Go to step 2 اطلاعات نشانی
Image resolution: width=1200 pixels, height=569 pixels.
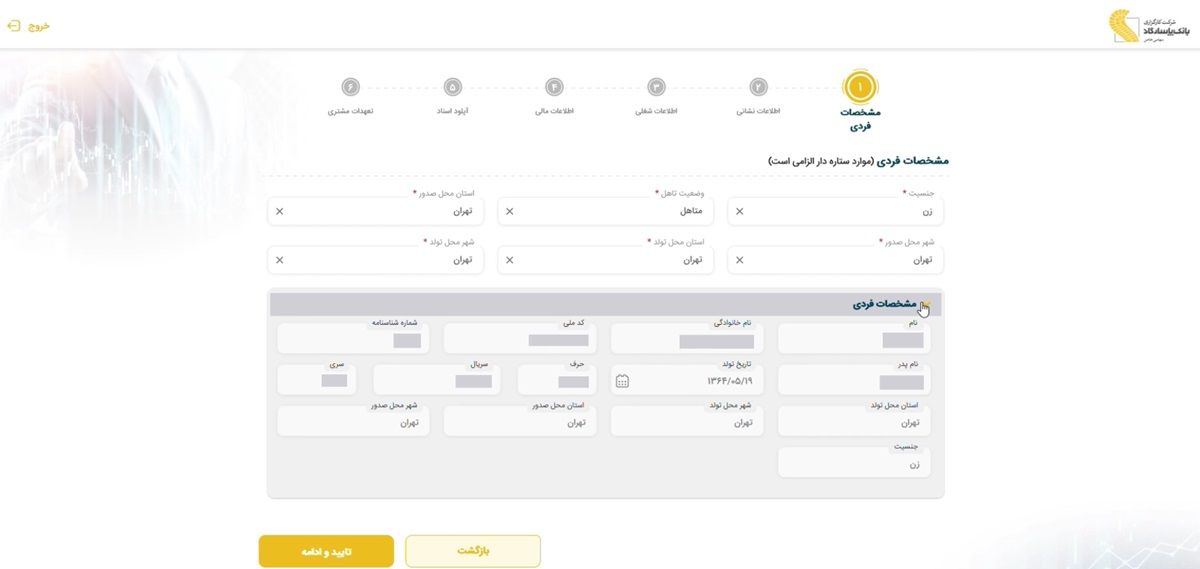(x=759, y=87)
